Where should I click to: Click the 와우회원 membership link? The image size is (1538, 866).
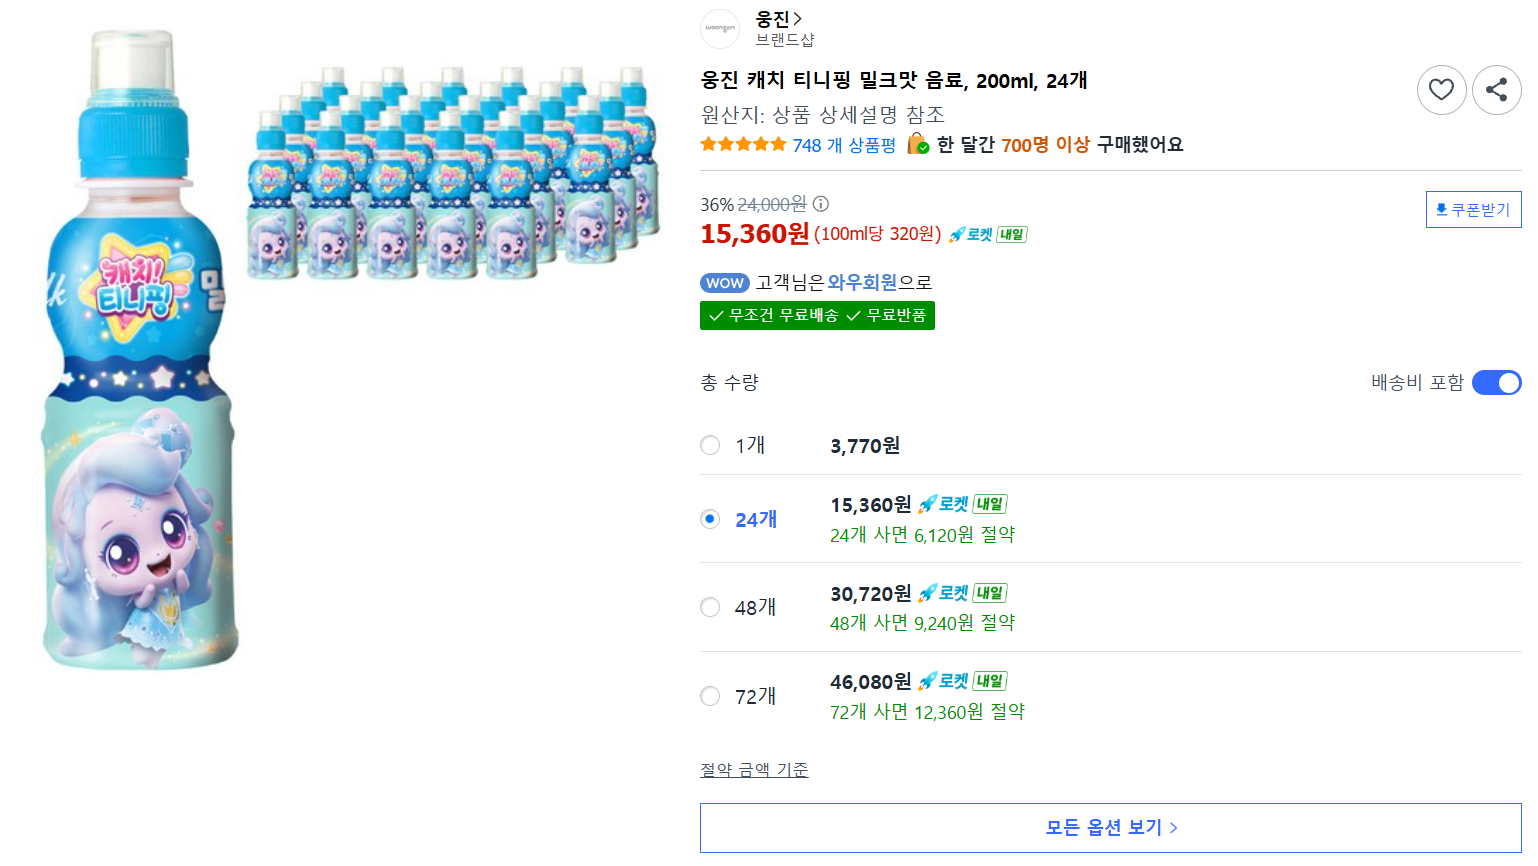tap(862, 283)
